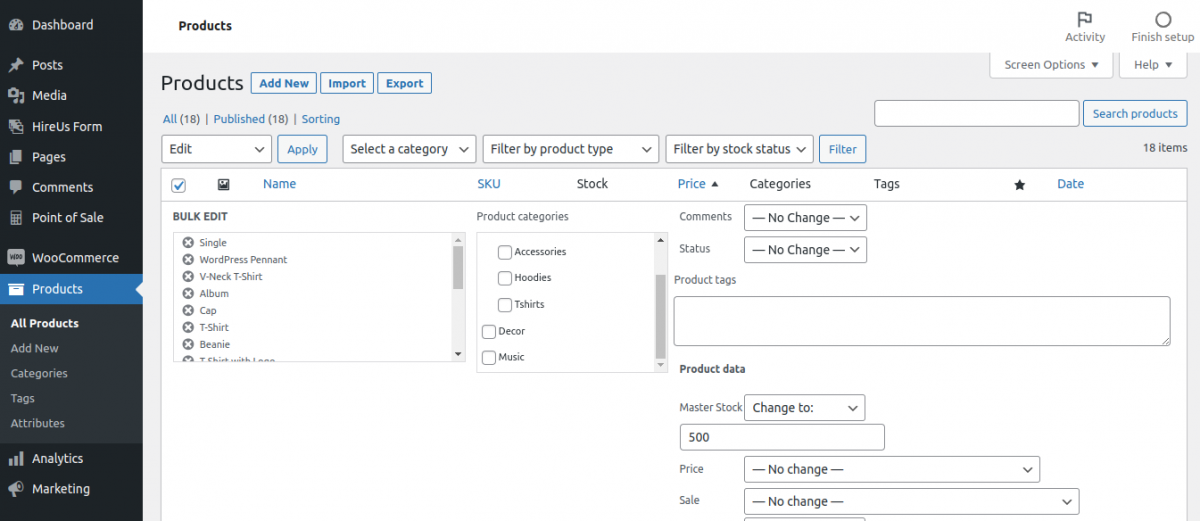Toggle the select-all products checkbox
Viewport: 1200px width, 521px height.
[179, 185]
